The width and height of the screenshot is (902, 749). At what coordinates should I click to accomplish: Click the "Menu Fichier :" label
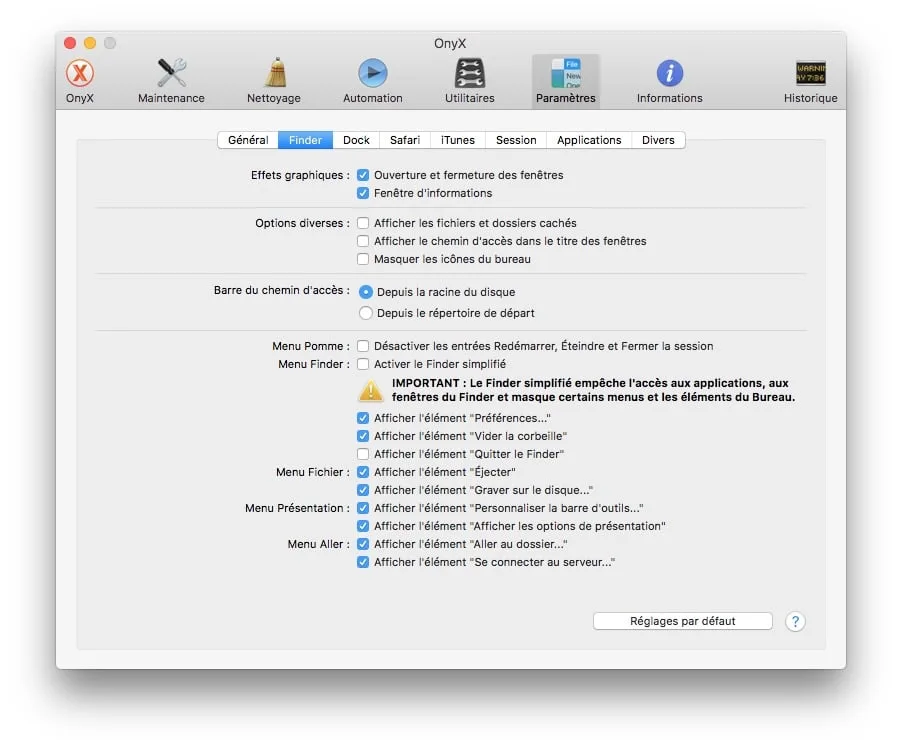313,472
